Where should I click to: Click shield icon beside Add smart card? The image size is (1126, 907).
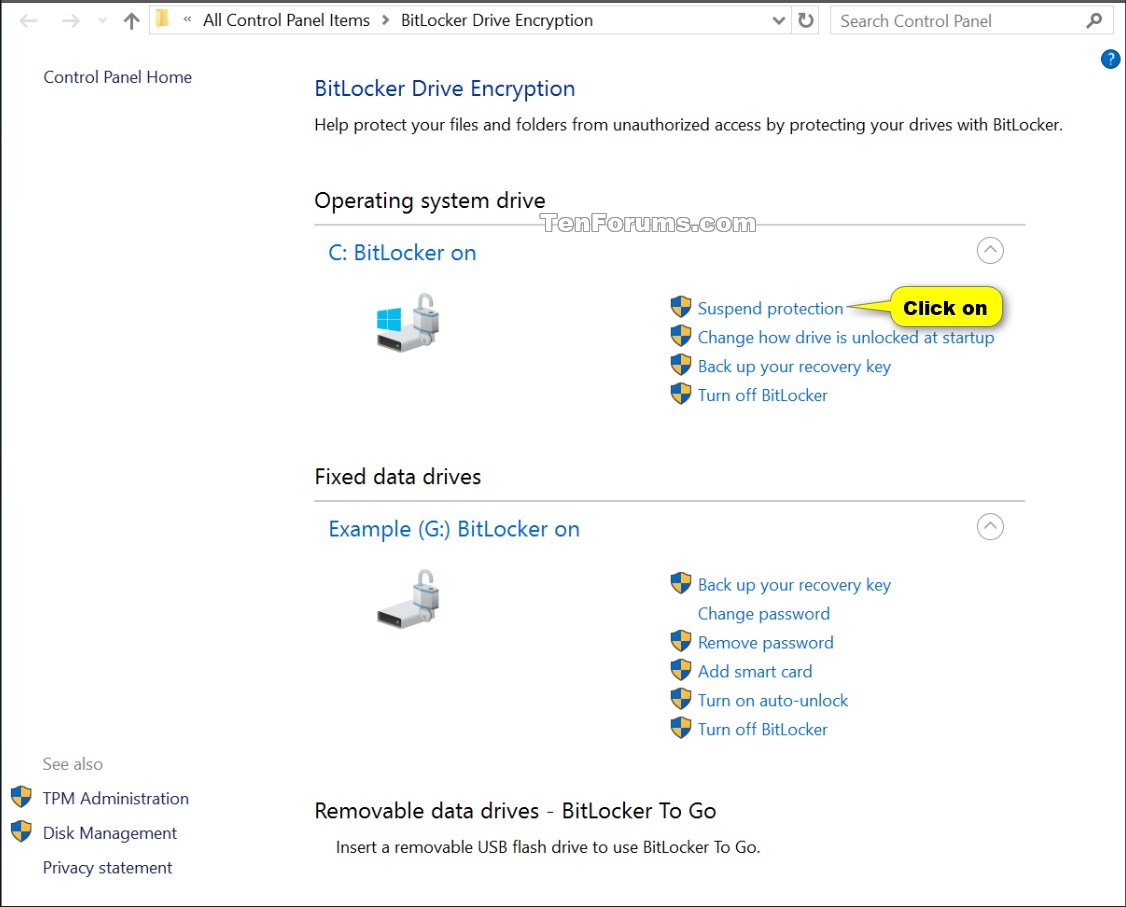coord(681,670)
